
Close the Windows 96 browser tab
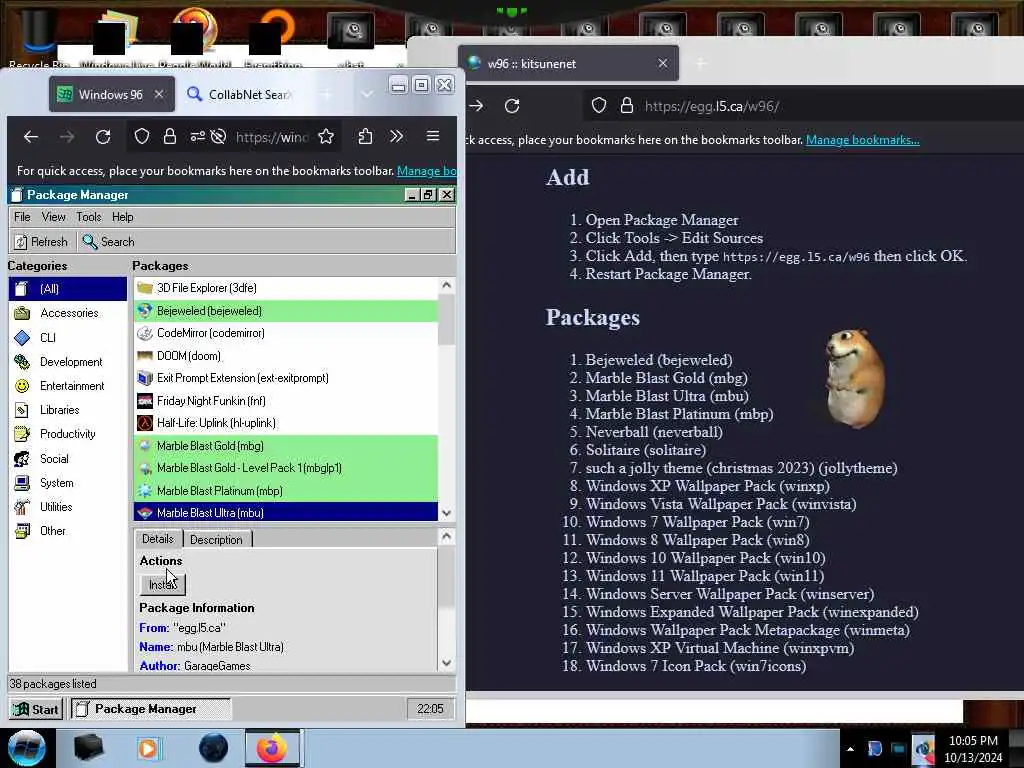159,95
